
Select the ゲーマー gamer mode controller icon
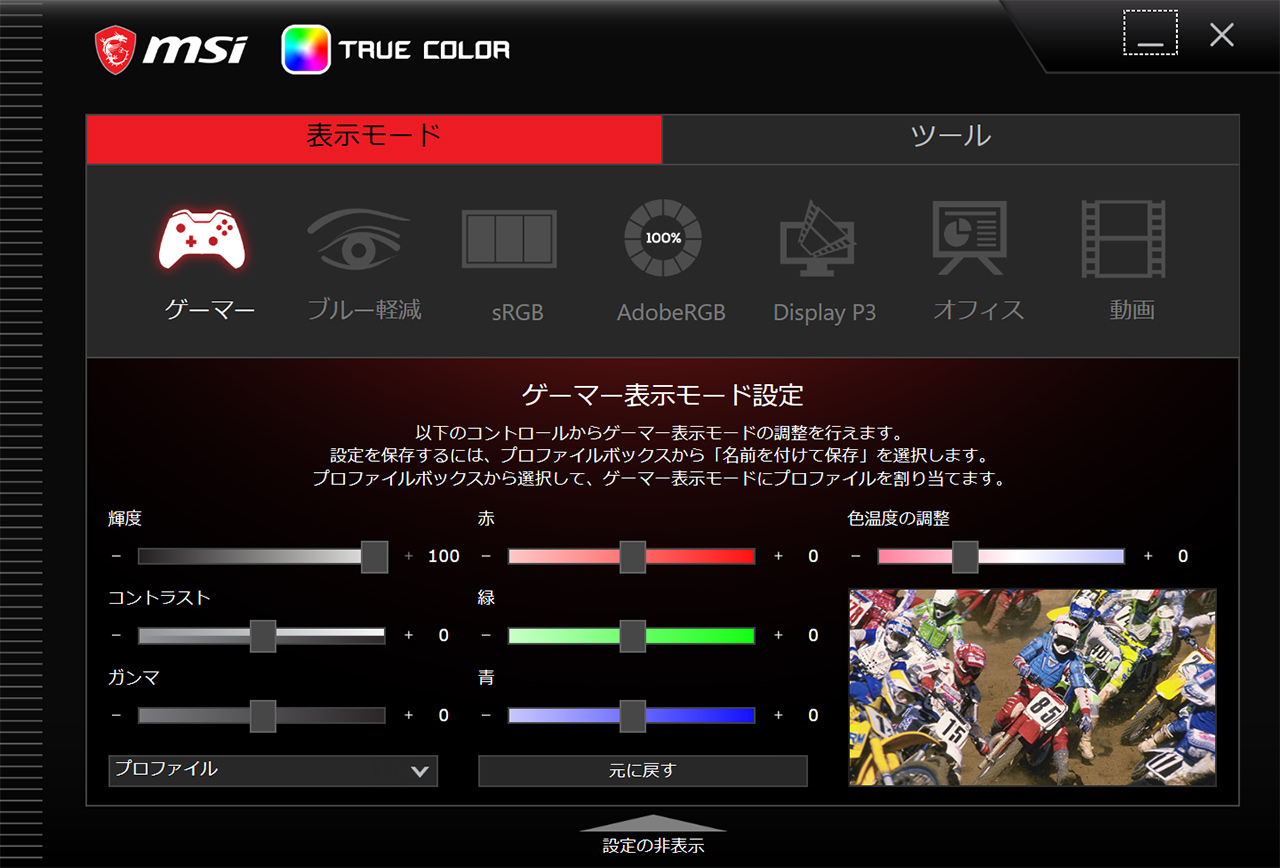pyautogui.click(x=203, y=241)
